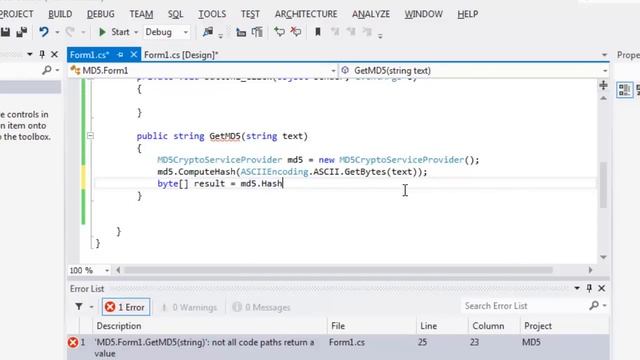Open the undo history dropdown arrow
This screenshot has height=360, width=640.
tap(57, 32)
